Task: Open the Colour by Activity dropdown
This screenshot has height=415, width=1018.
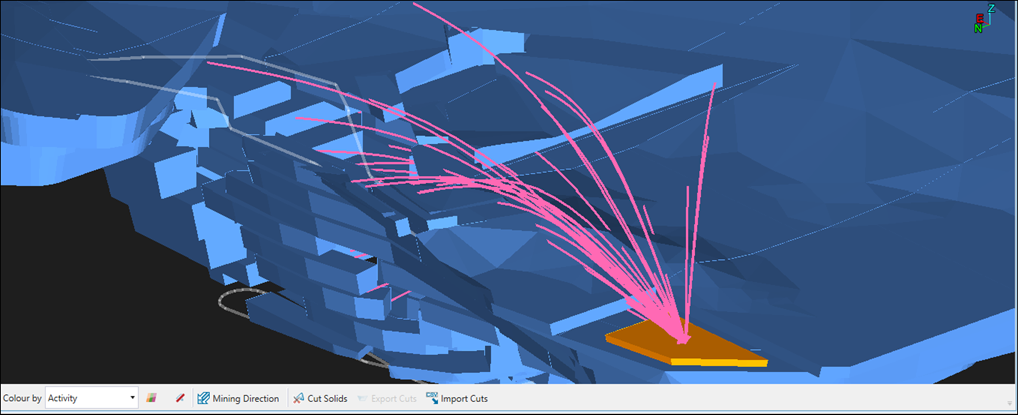Action: tap(92, 398)
